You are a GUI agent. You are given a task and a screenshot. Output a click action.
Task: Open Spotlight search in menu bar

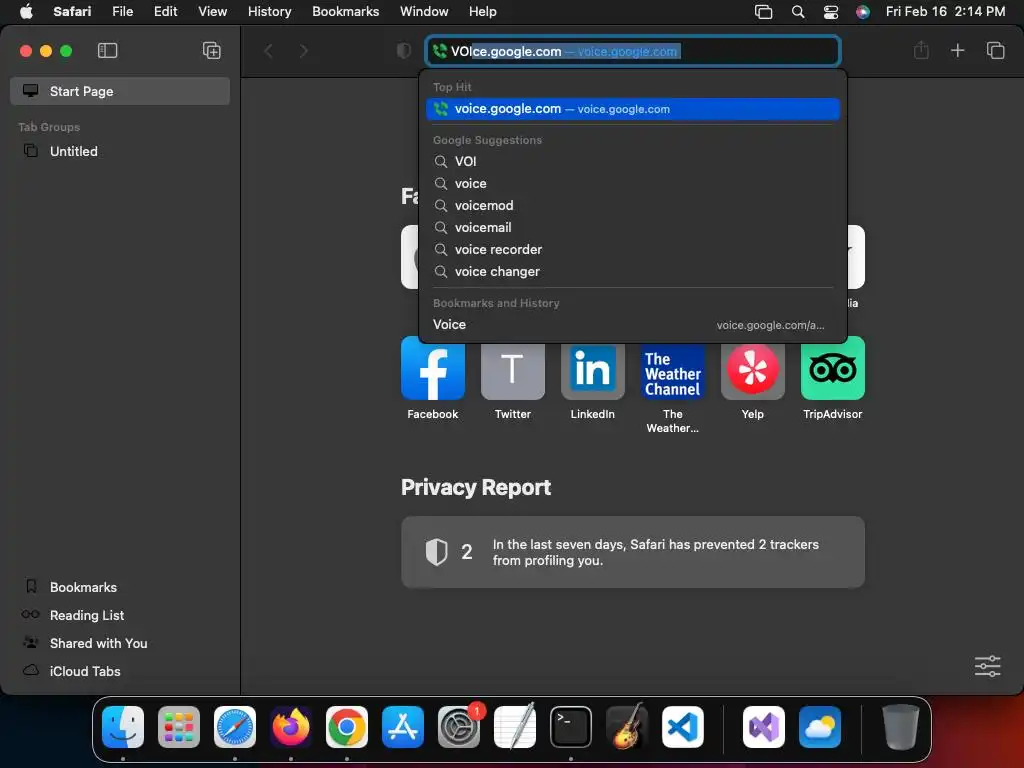tap(797, 12)
